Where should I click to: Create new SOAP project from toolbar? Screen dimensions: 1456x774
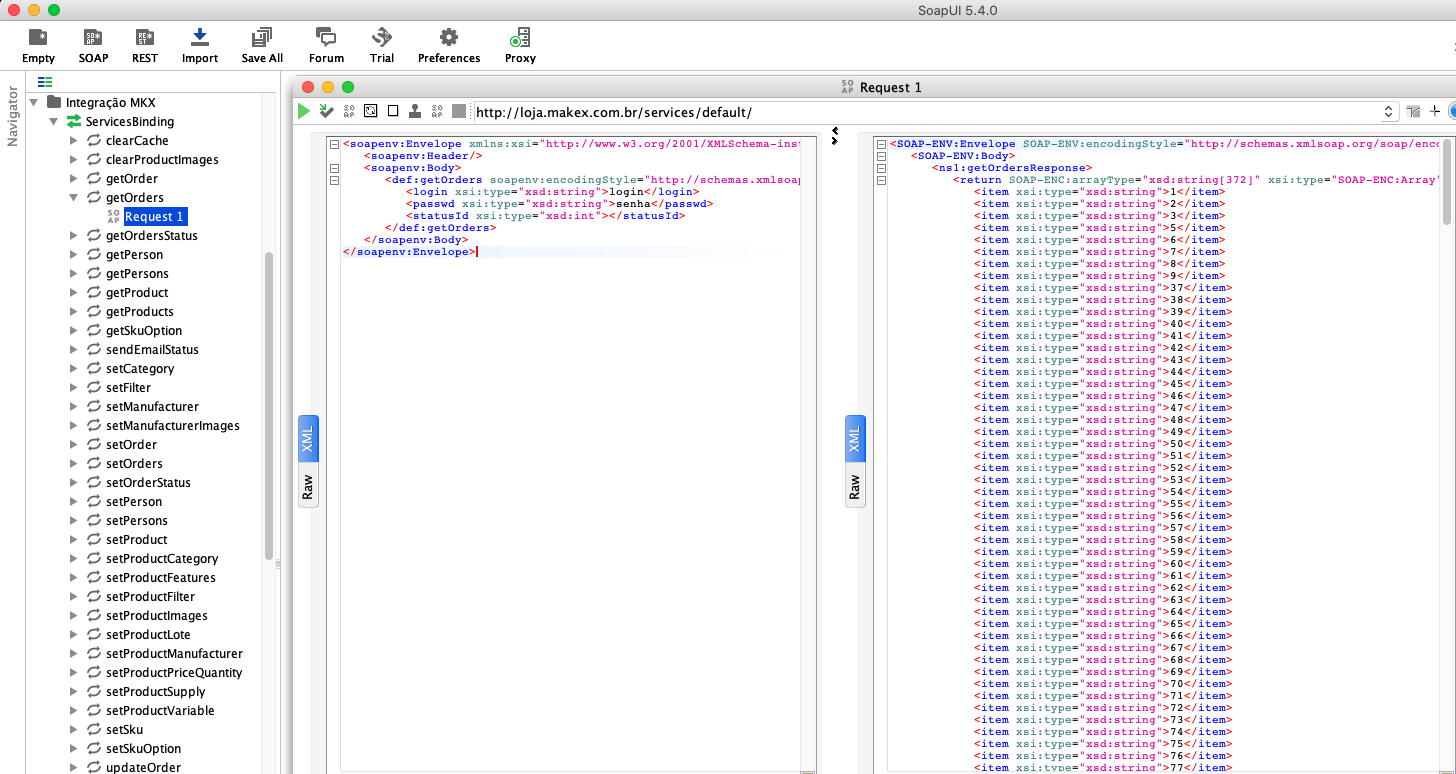click(x=94, y=38)
